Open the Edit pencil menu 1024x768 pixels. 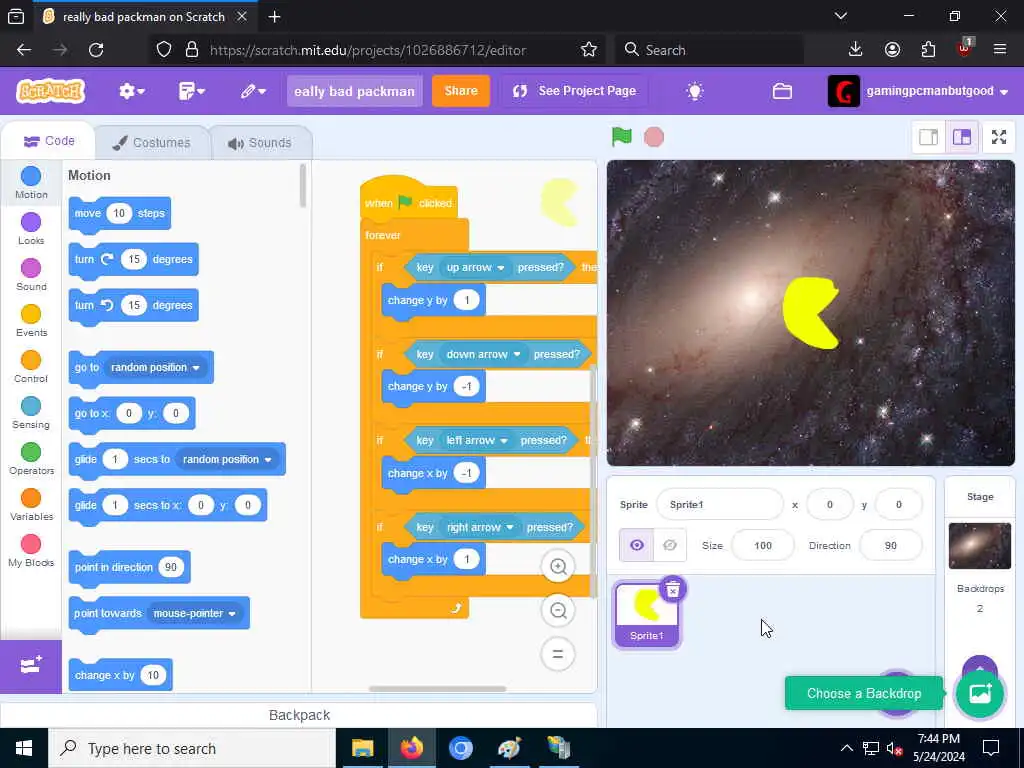(253, 91)
